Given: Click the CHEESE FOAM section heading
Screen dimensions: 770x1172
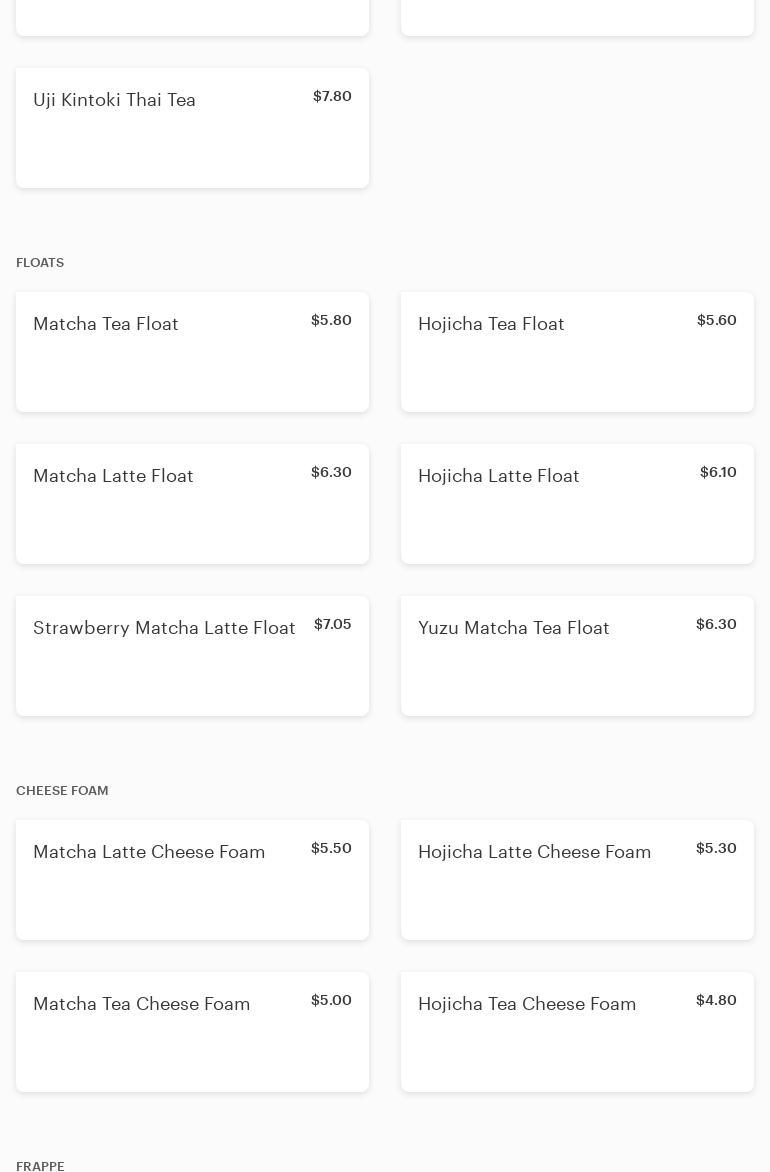Looking at the screenshot, I should pyautogui.click(x=62, y=791).
